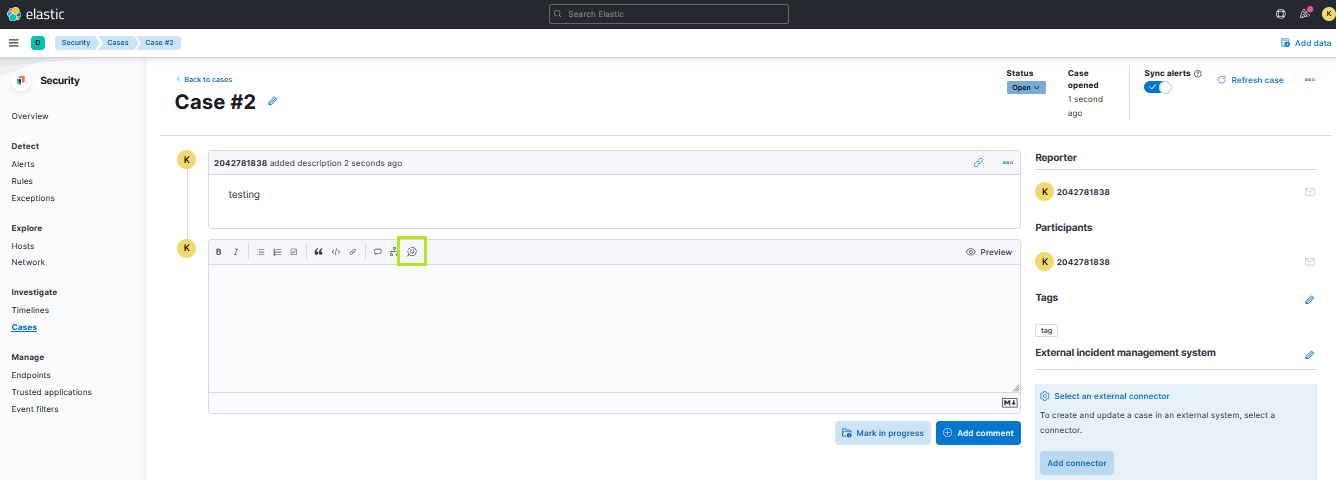Image resolution: width=1336 pixels, height=480 pixels.
Task: Click Add comment button
Action: click(978, 433)
